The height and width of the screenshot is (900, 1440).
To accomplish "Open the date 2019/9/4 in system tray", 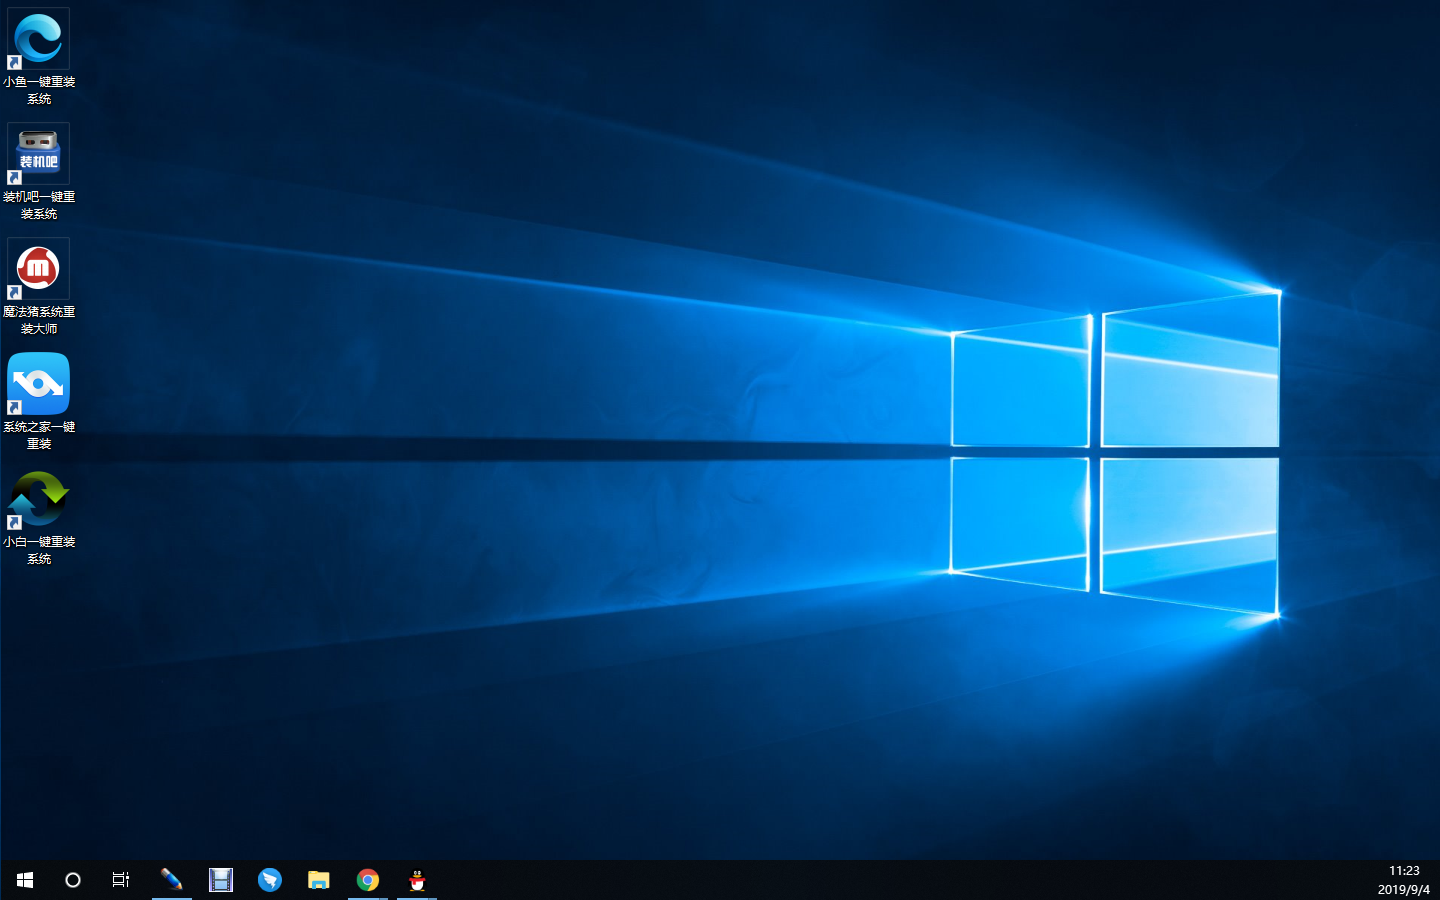I will point(1404,888).
